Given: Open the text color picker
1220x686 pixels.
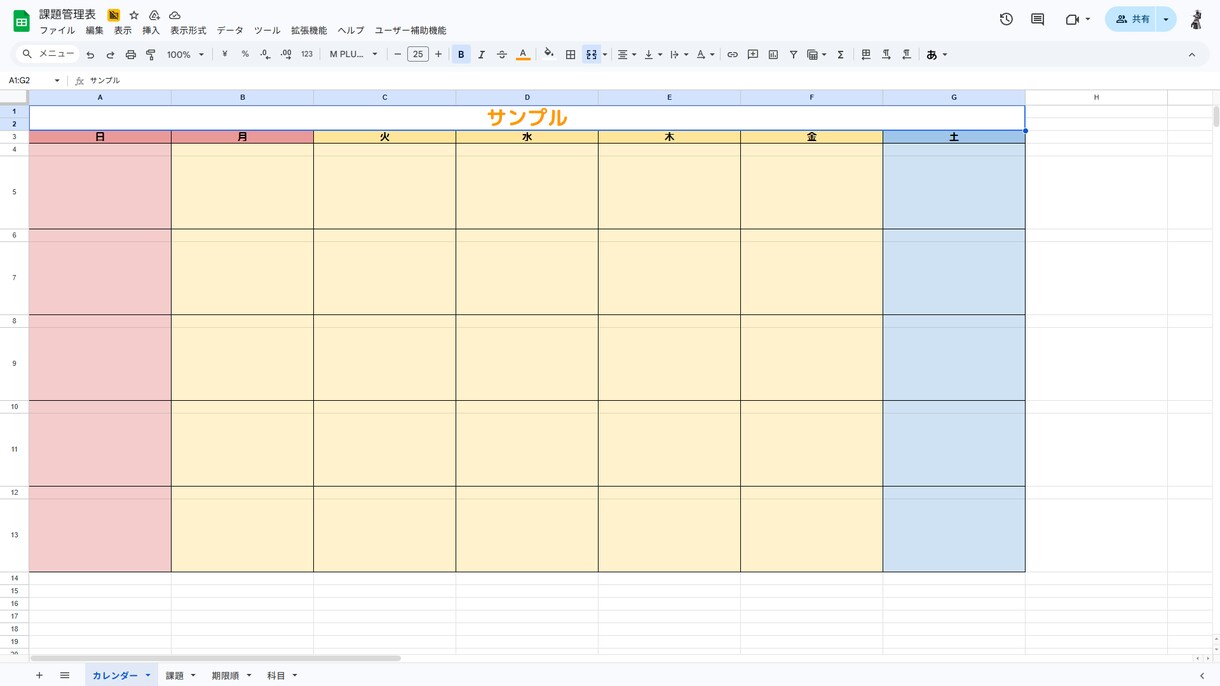Looking at the screenshot, I should [522, 55].
